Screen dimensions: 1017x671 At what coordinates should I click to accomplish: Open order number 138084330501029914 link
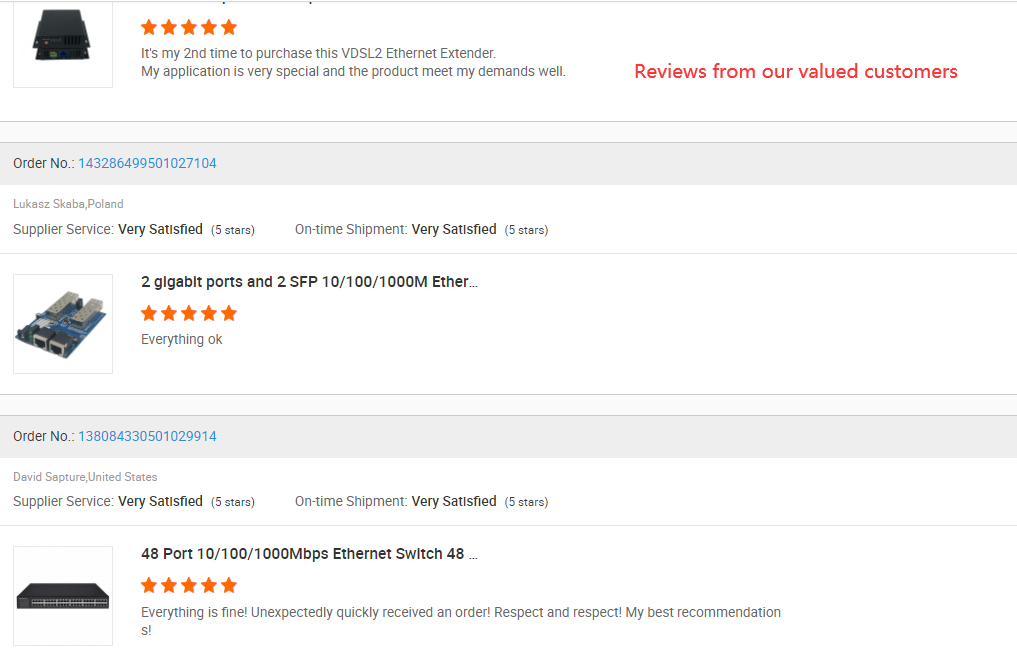(147, 436)
